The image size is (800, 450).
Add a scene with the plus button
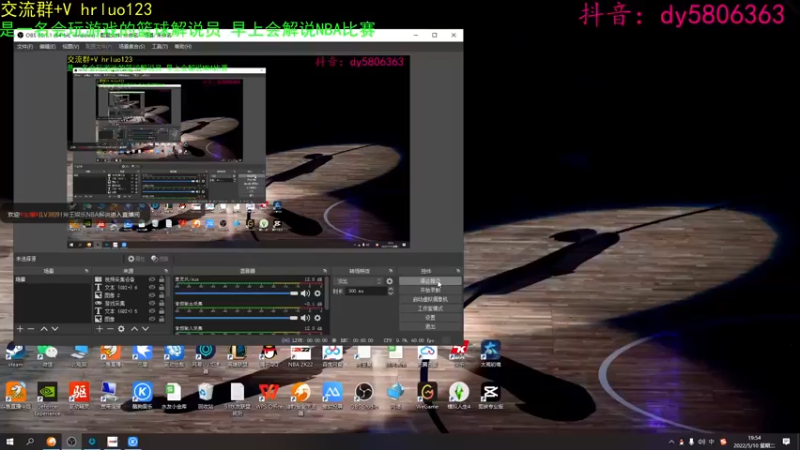tap(20, 329)
